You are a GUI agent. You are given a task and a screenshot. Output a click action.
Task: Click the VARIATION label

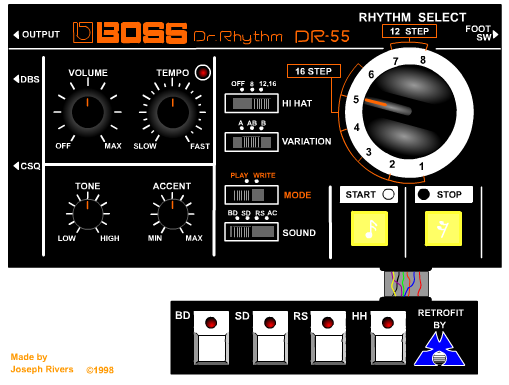tap(307, 141)
